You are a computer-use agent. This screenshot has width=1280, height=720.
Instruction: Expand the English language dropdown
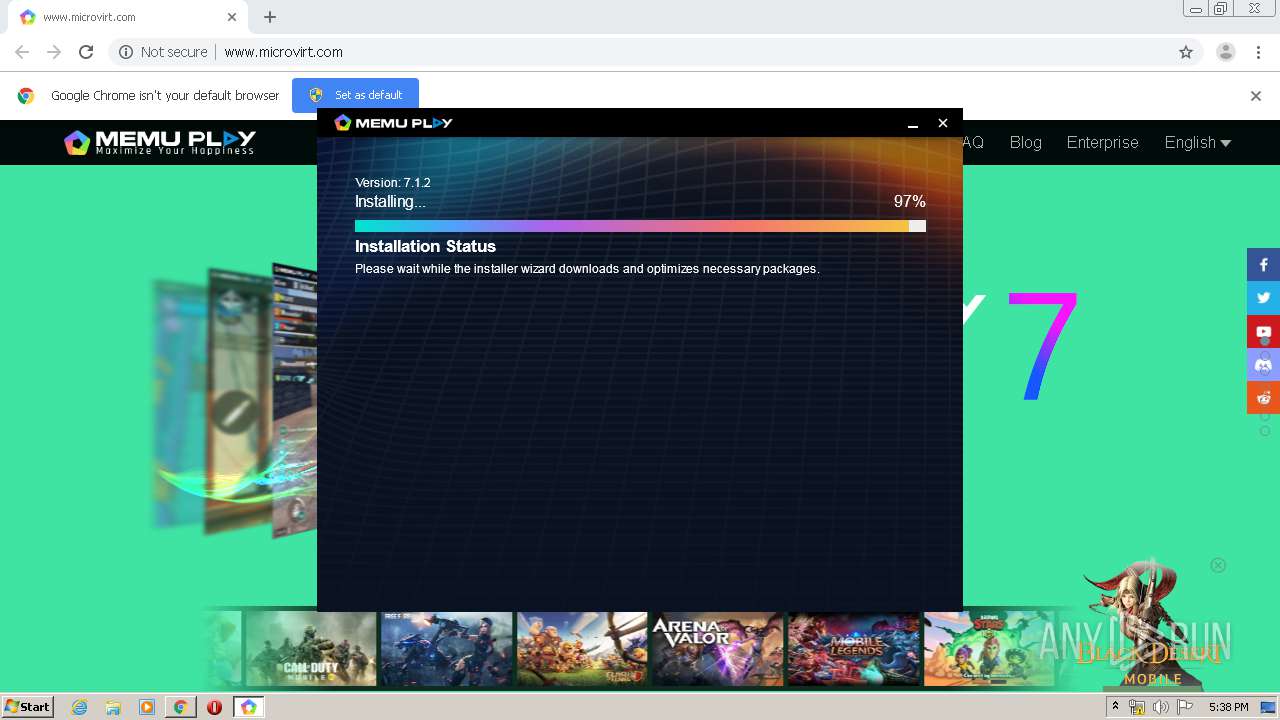[x=1197, y=142]
